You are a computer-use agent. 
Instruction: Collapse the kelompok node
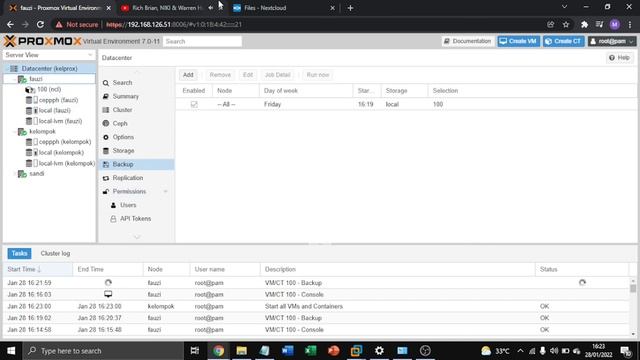15,132
